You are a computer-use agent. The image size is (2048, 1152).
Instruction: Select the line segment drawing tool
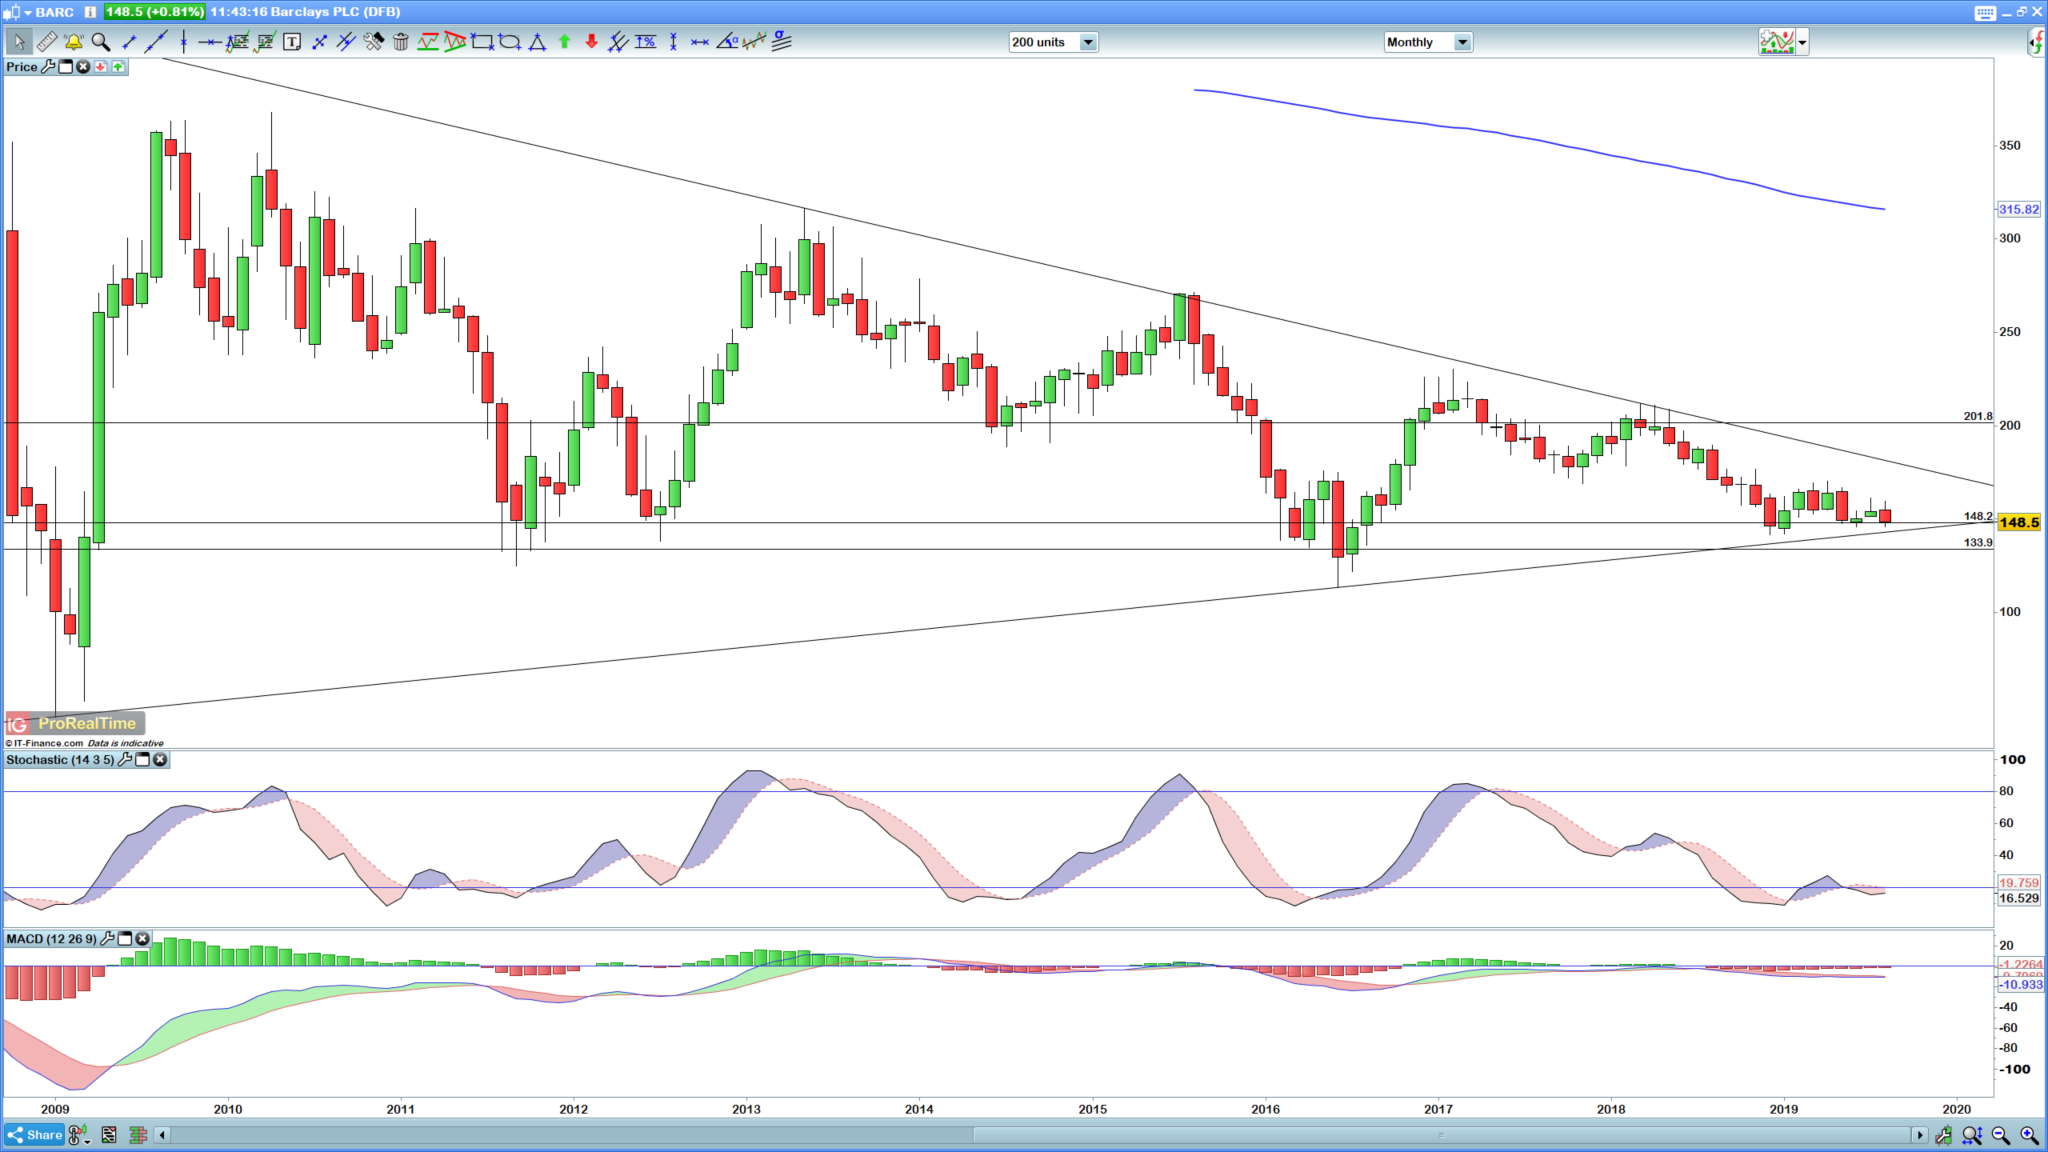tap(129, 42)
